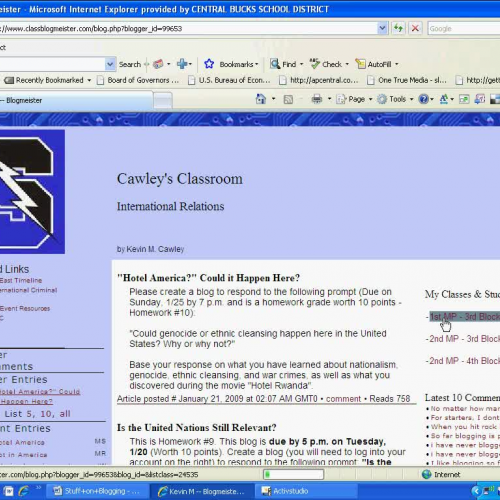Click the Print icon
This screenshot has height=500, width=500.
pos(317,99)
